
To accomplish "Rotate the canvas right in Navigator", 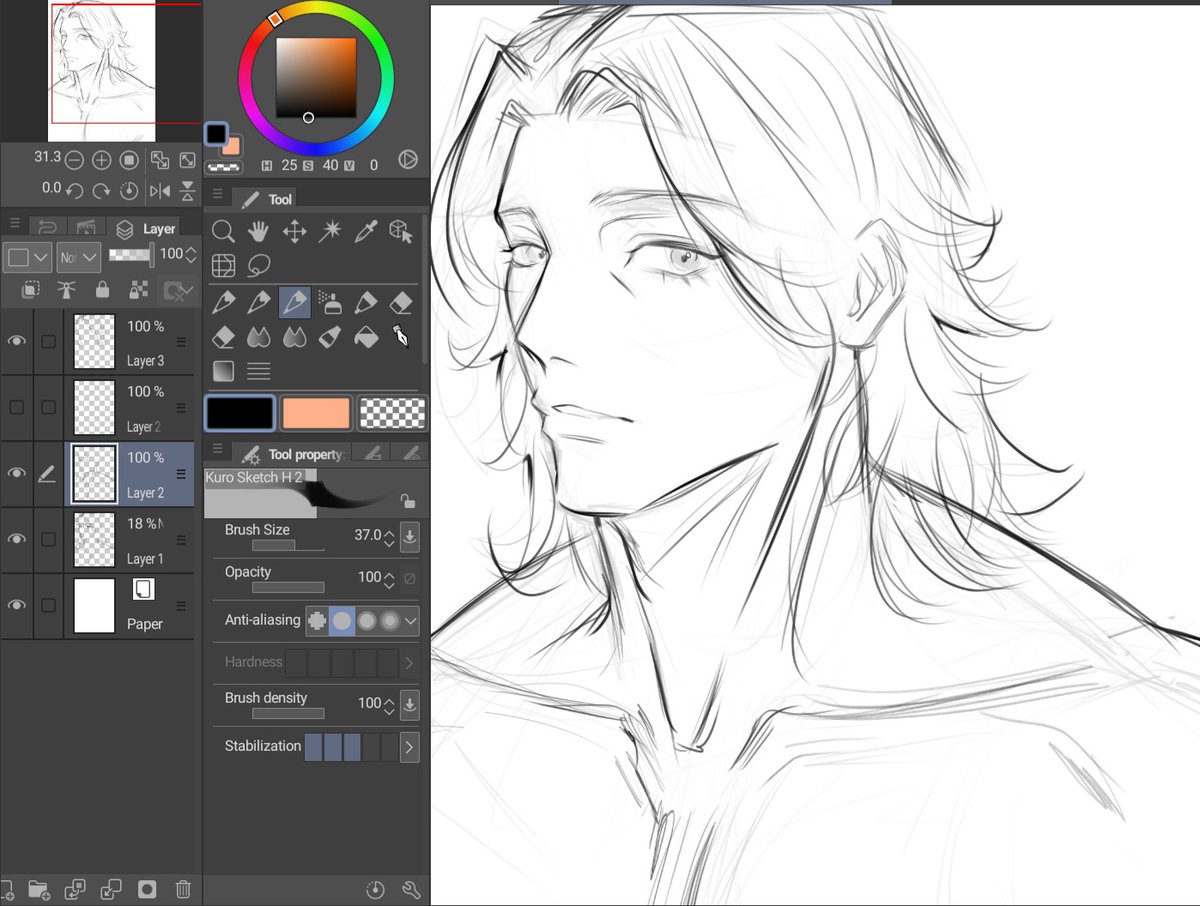I will pos(101,190).
